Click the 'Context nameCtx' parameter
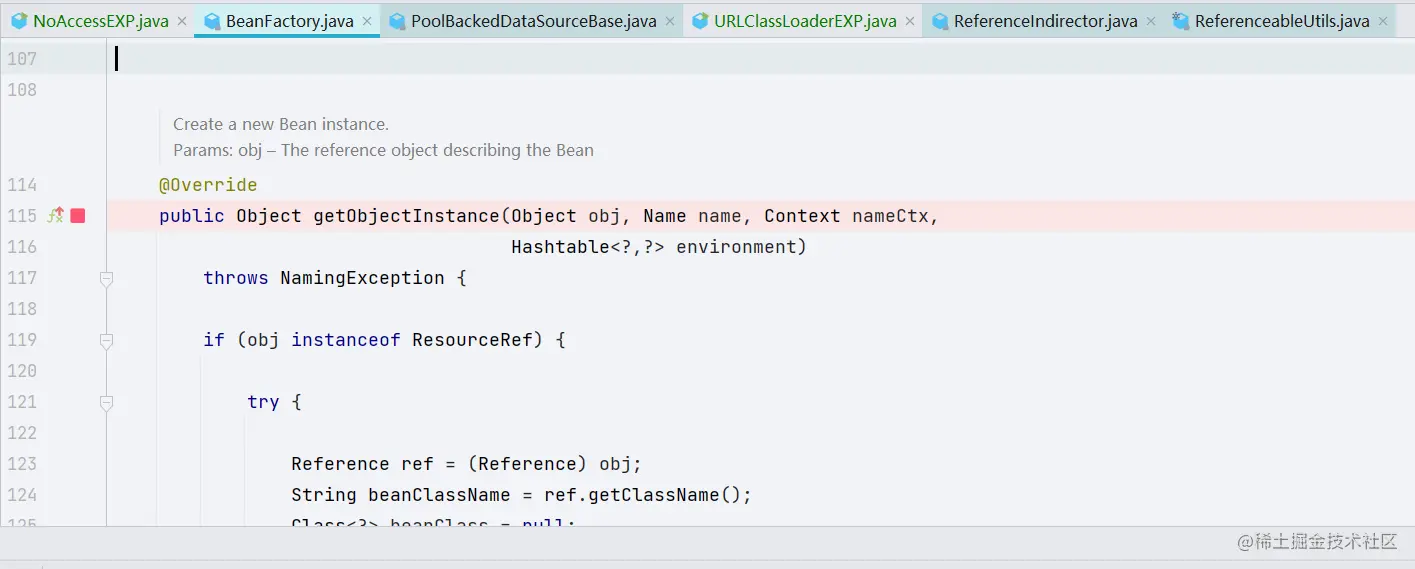The image size is (1415, 569). 847,216
